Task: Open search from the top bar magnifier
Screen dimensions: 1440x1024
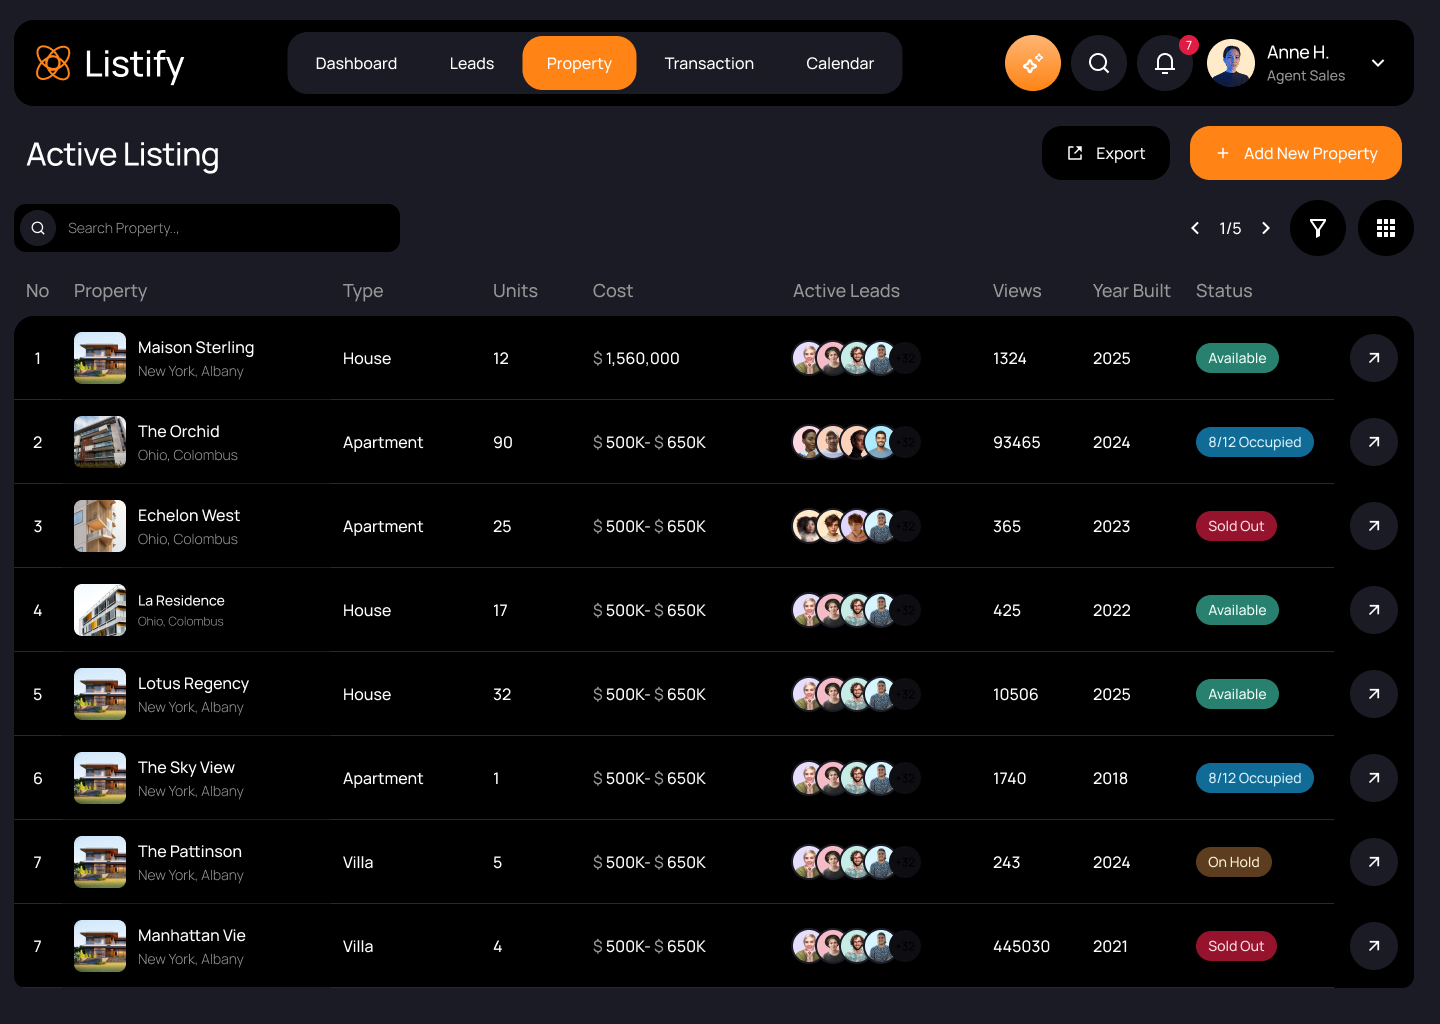Action: 1098,63
